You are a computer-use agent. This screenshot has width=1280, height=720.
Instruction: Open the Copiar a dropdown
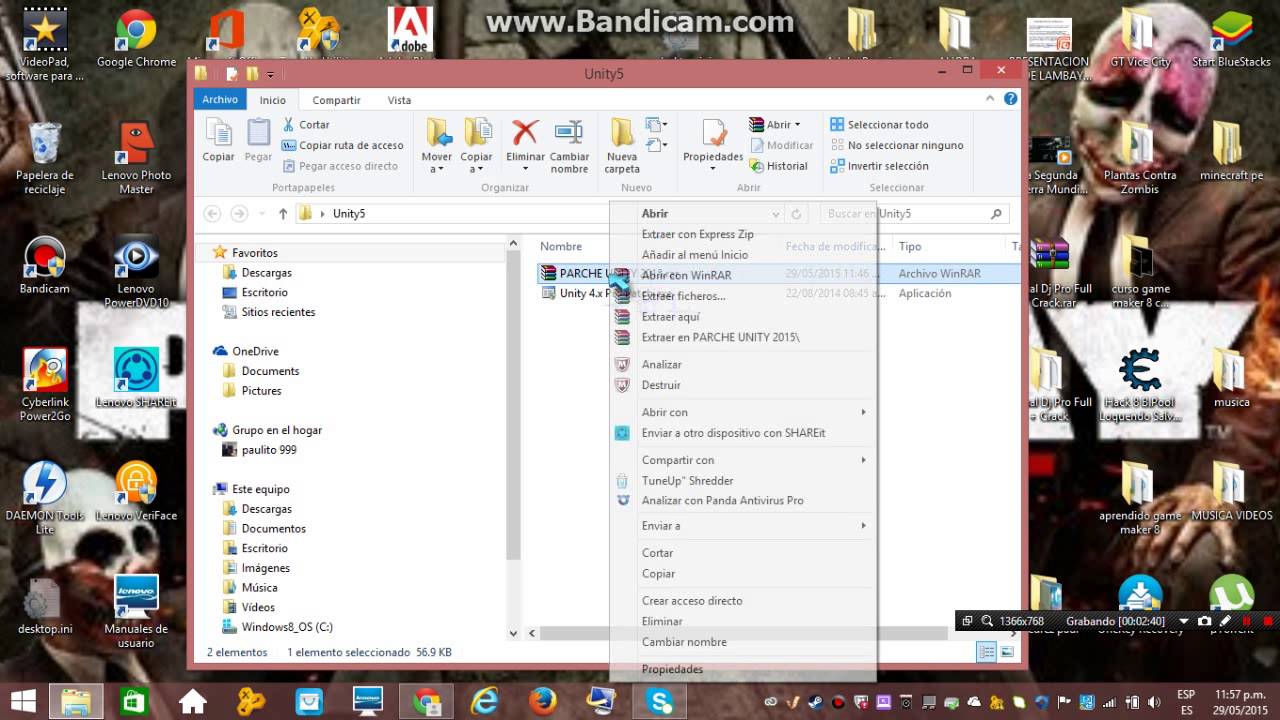[476, 146]
